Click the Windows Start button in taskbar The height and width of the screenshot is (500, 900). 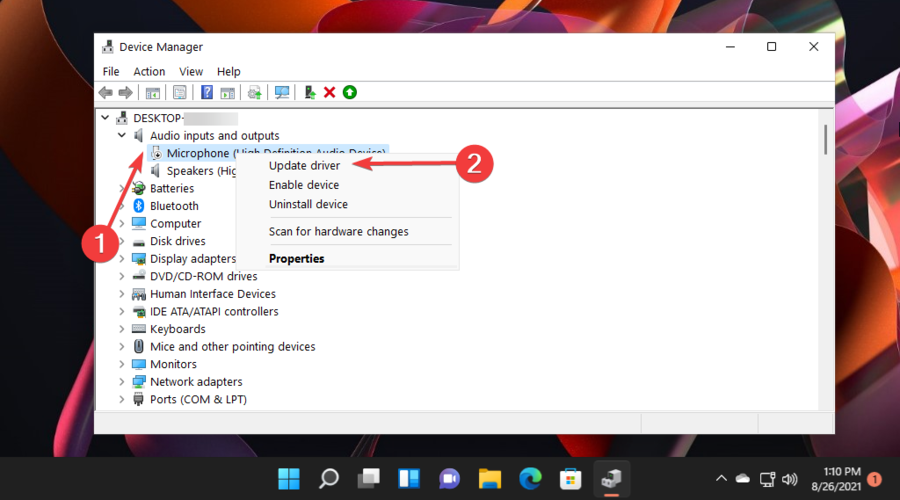click(x=289, y=478)
